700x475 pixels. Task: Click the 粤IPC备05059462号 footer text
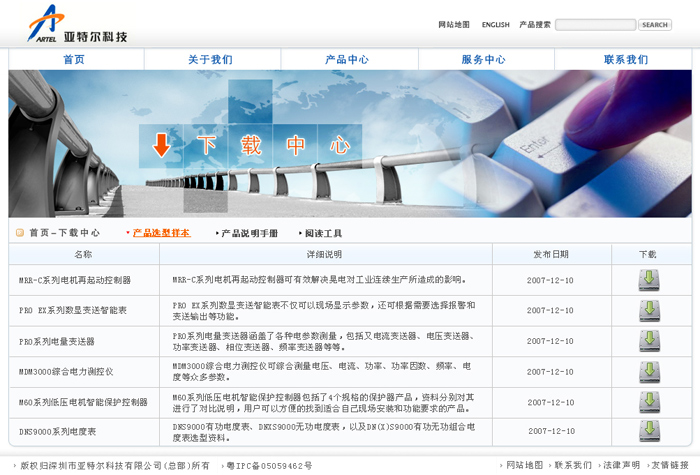click(269, 466)
